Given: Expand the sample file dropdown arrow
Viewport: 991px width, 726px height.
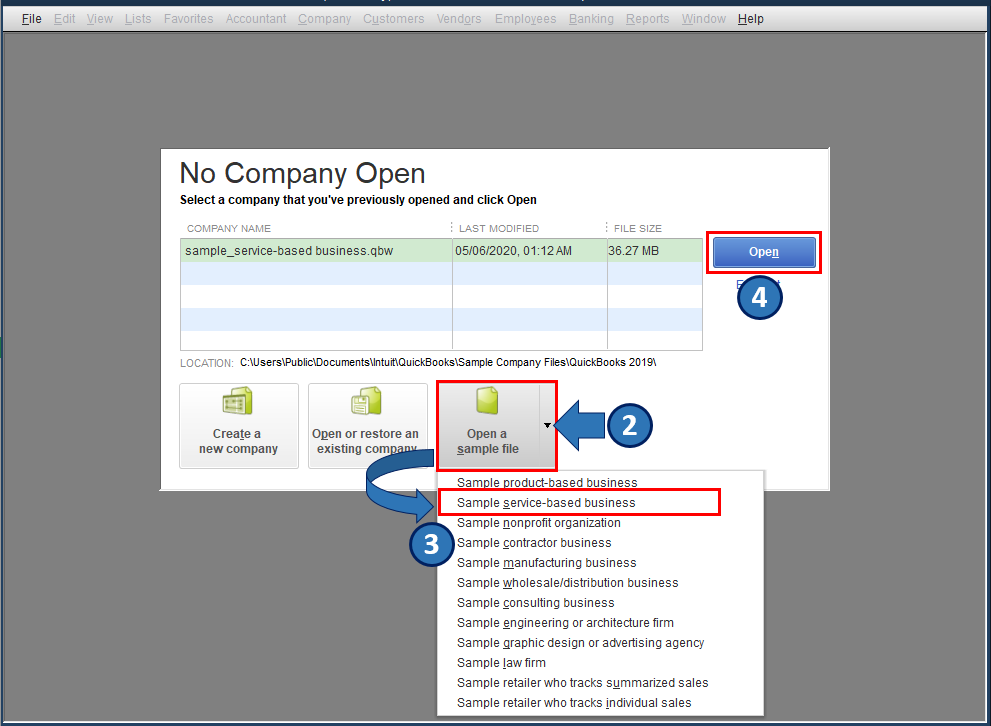Looking at the screenshot, I should pyautogui.click(x=547, y=425).
